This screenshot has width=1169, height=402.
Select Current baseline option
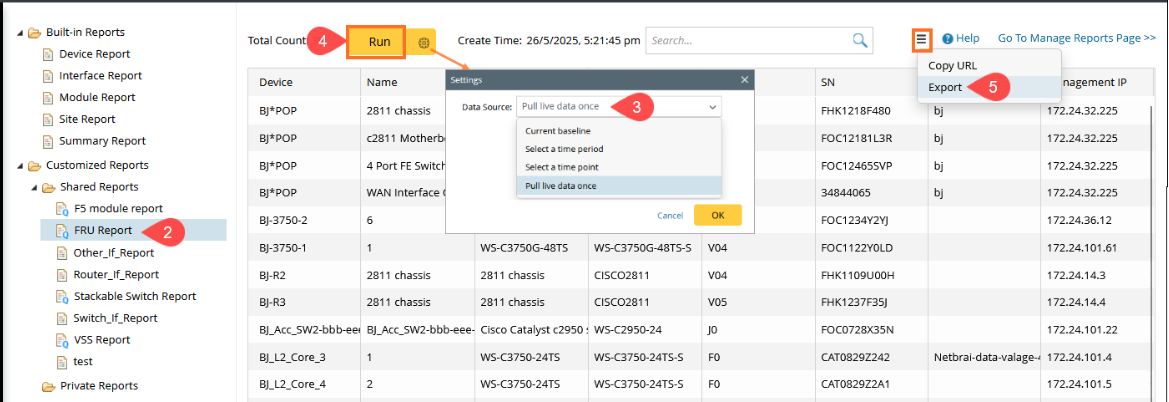click(558, 131)
